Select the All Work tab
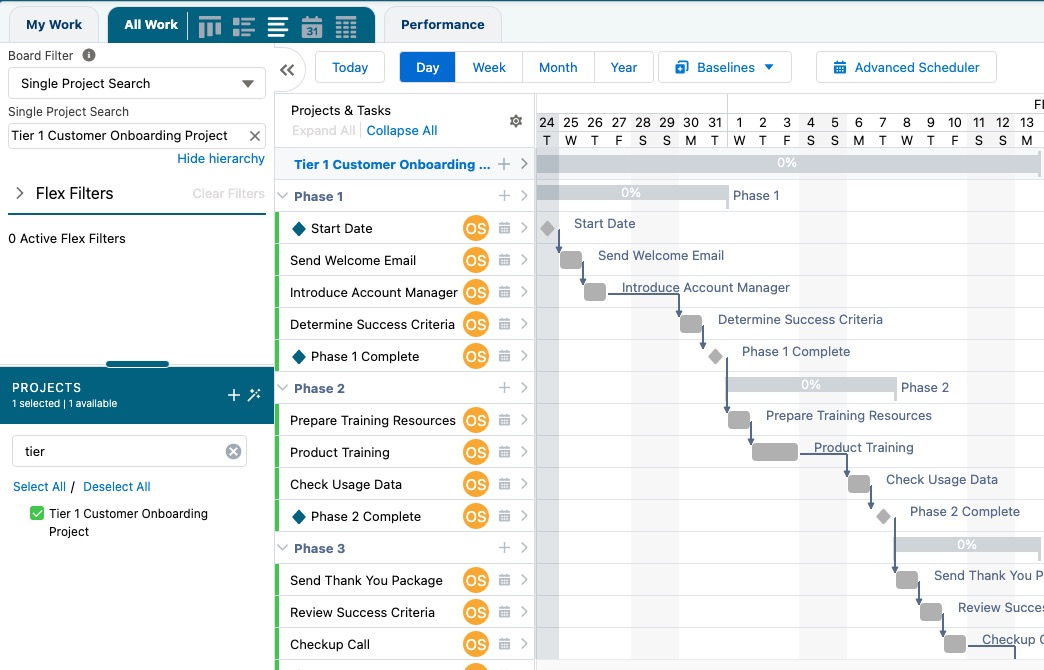1044x670 pixels. pyautogui.click(x=151, y=25)
